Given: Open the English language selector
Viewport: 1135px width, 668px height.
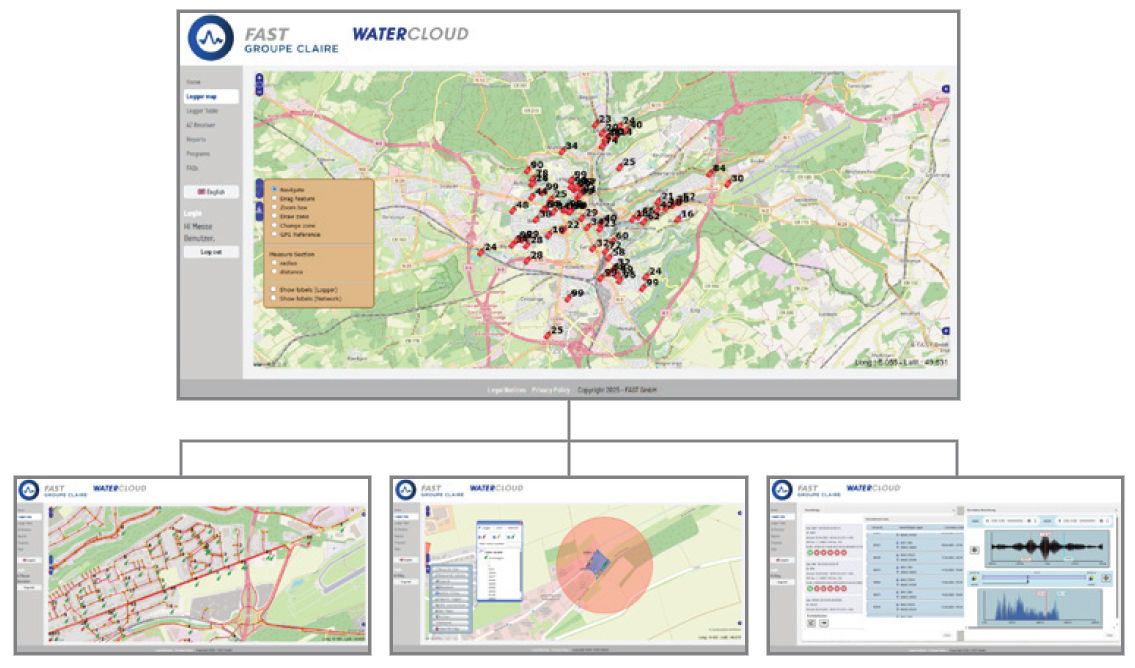Looking at the screenshot, I should pyautogui.click(x=211, y=191).
